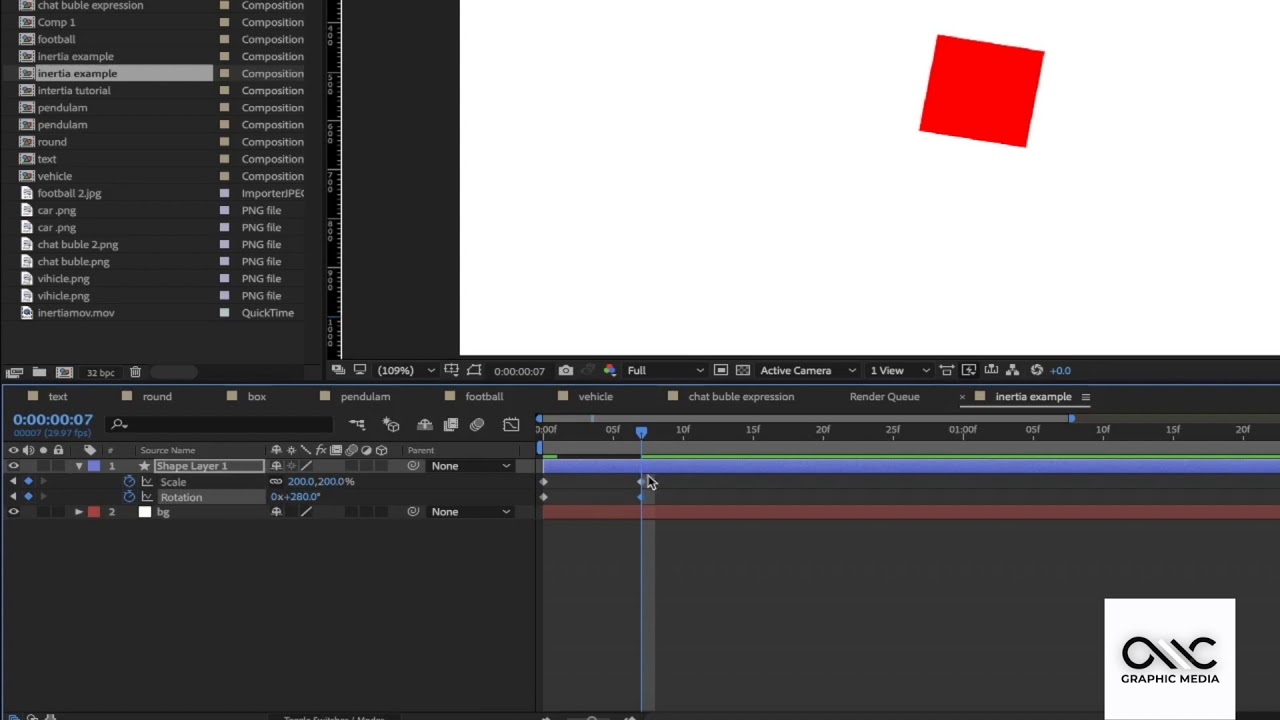
Task: Go to previous keyframe on Scale
Action: point(13,482)
